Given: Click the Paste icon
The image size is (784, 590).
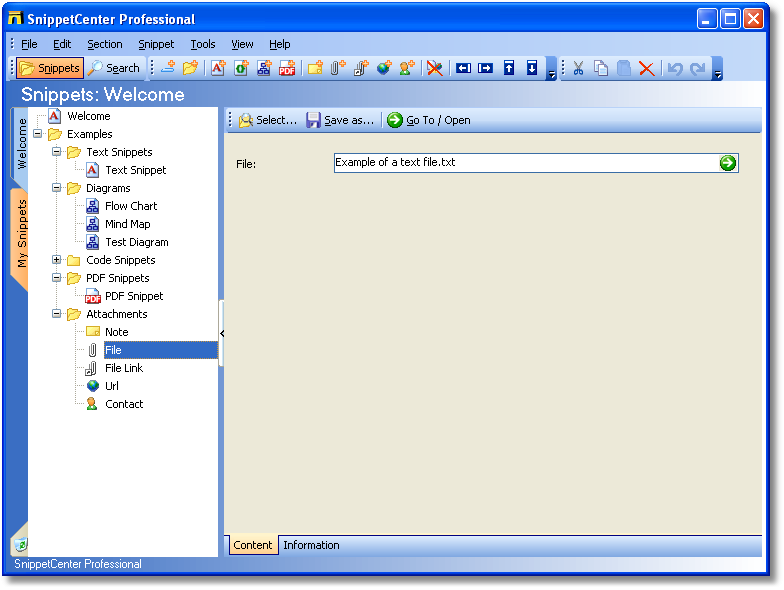Looking at the screenshot, I should (x=624, y=68).
